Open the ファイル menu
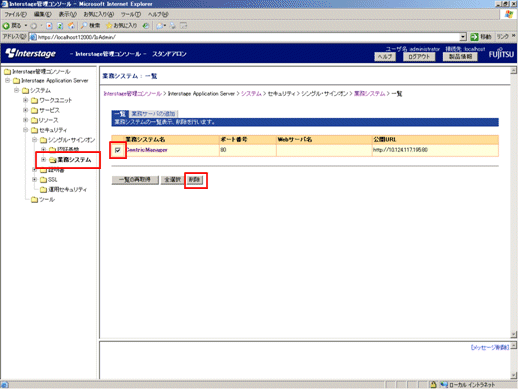The width and height of the screenshot is (518, 389). coord(15,14)
